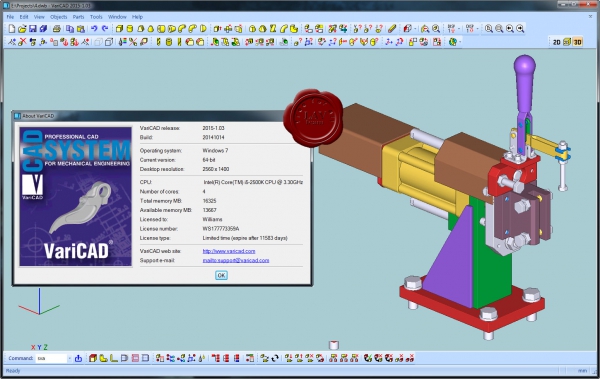Click the VariCAD splash image in About dialog
The height and width of the screenshot is (379, 600).
pos(76,197)
